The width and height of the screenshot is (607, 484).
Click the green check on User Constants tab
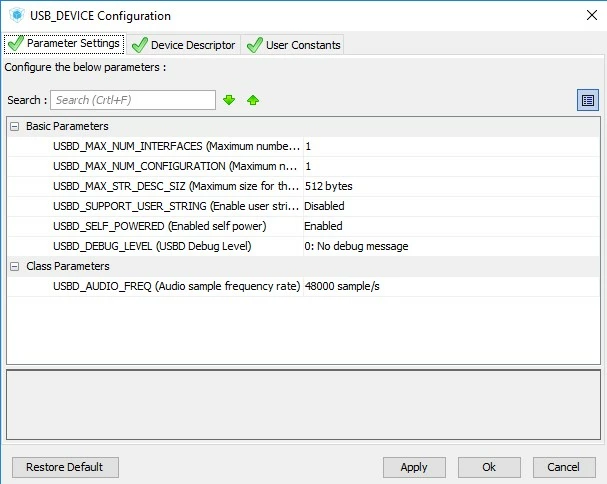coord(255,45)
